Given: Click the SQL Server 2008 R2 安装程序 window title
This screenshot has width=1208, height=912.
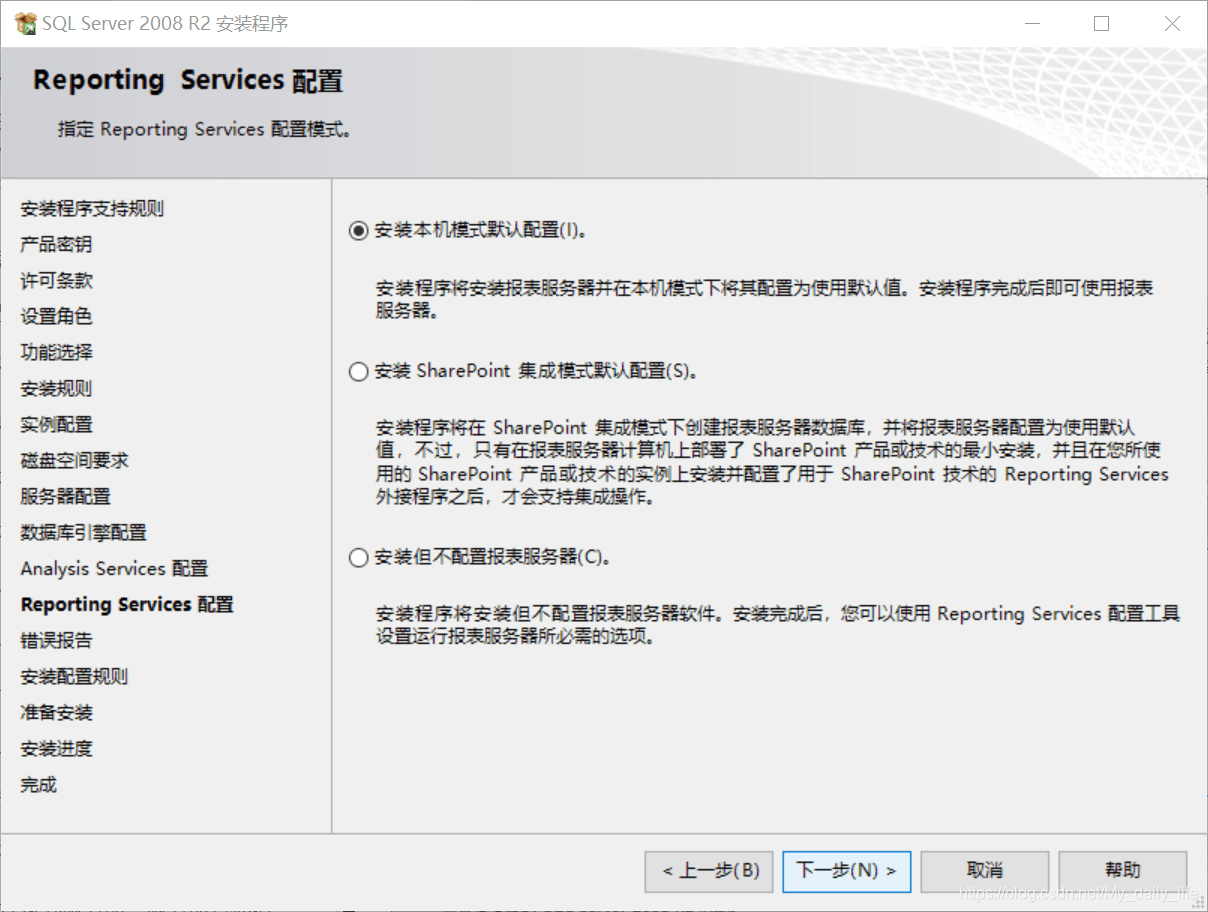Looking at the screenshot, I should [165, 24].
